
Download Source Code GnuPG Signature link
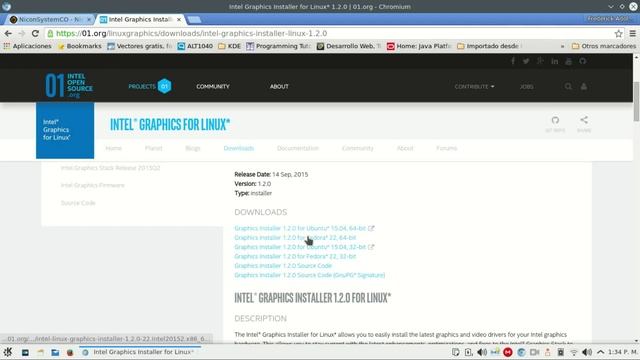pos(309,275)
